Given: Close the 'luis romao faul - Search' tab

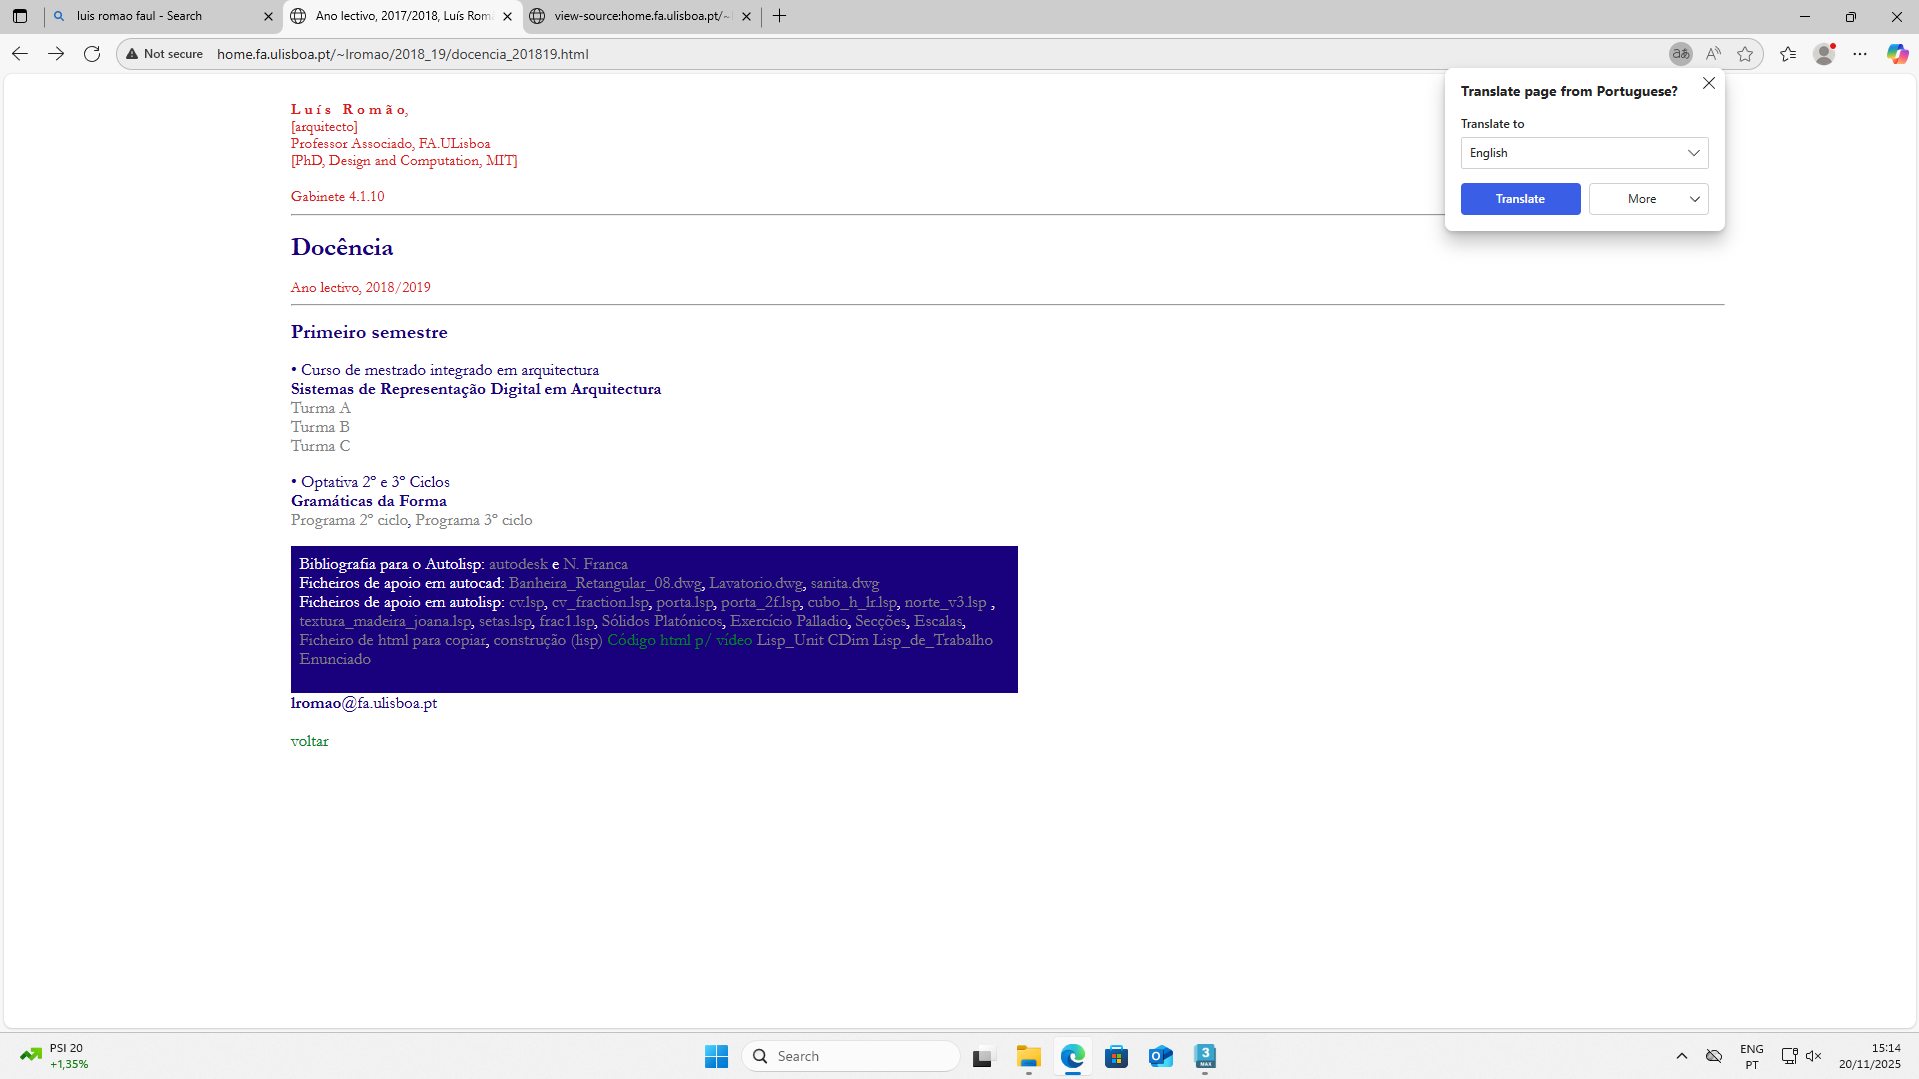Looking at the screenshot, I should coord(268,16).
